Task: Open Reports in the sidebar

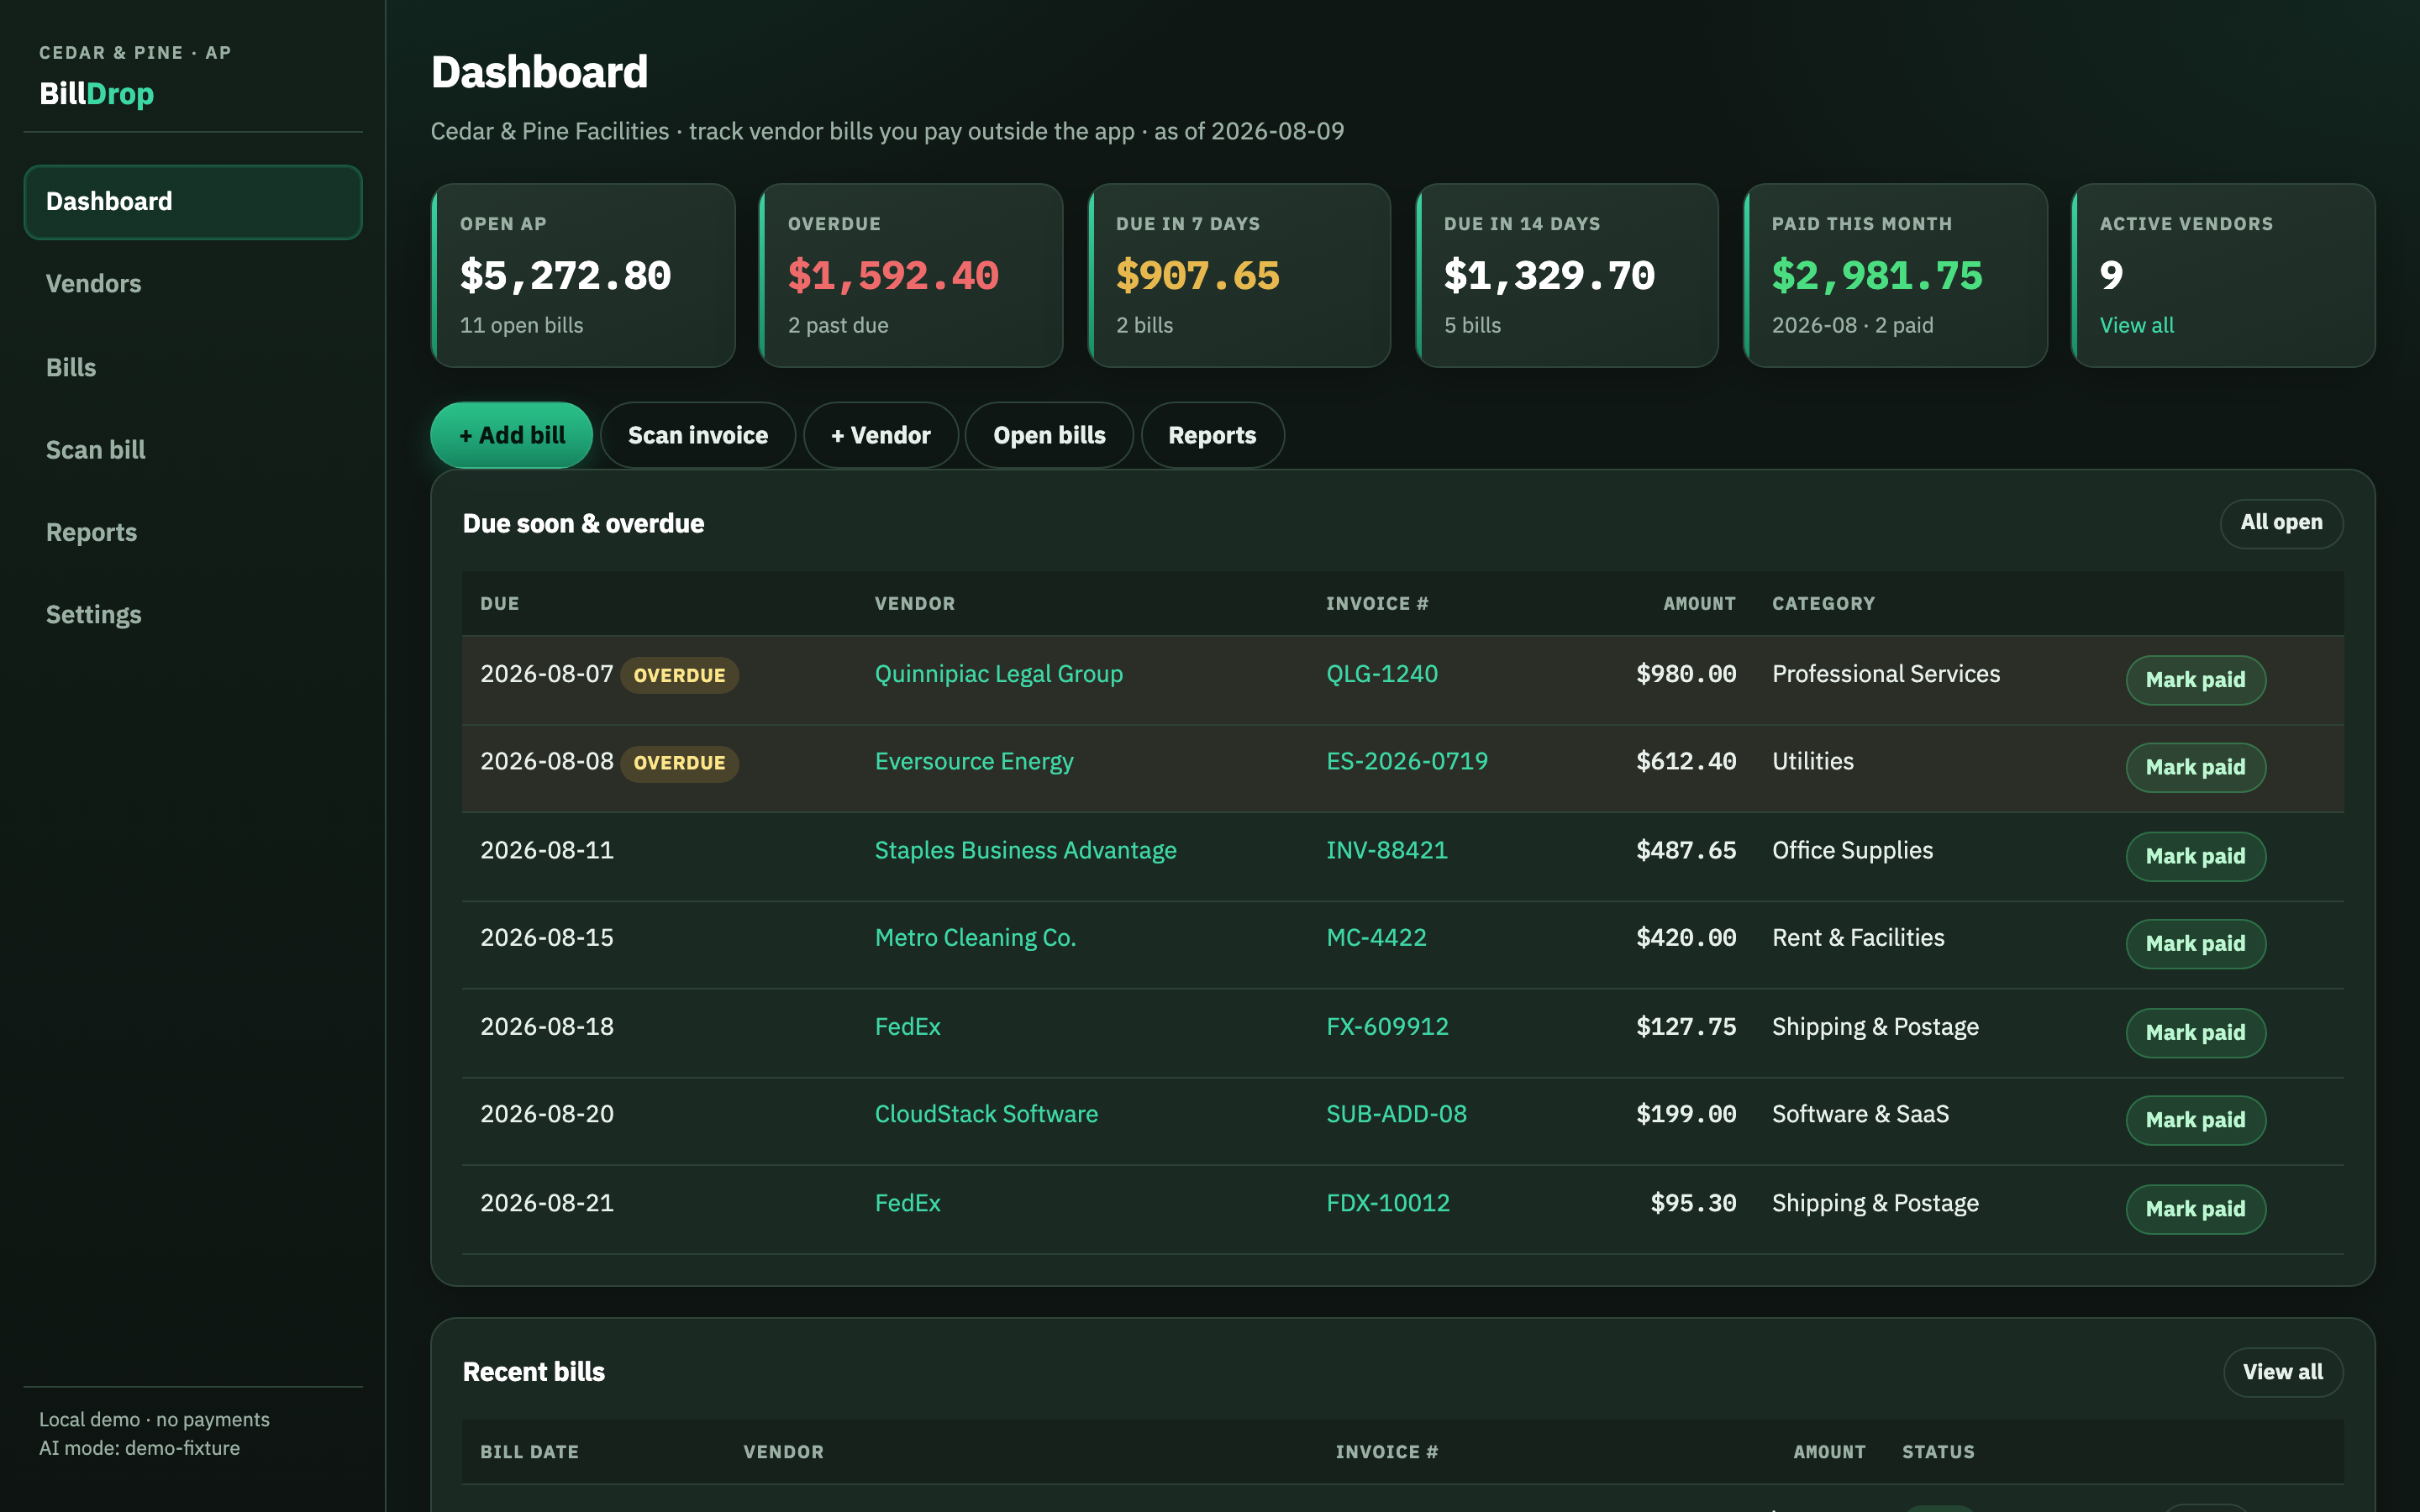Action: click(193, 532)
